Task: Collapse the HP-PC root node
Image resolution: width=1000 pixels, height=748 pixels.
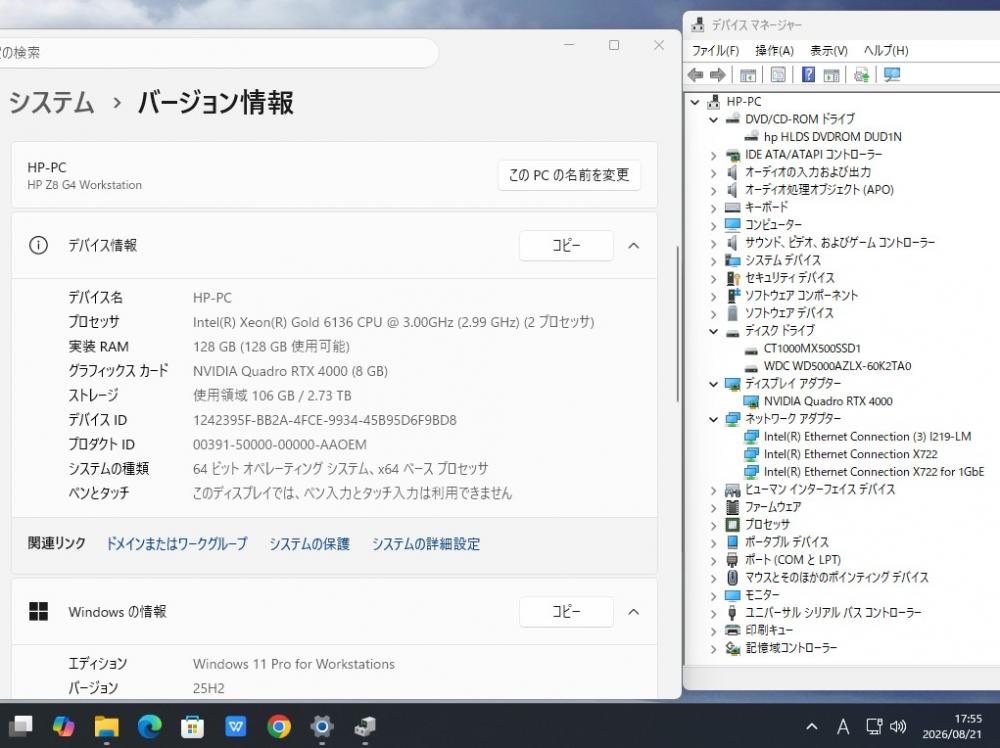Action: 695,102
